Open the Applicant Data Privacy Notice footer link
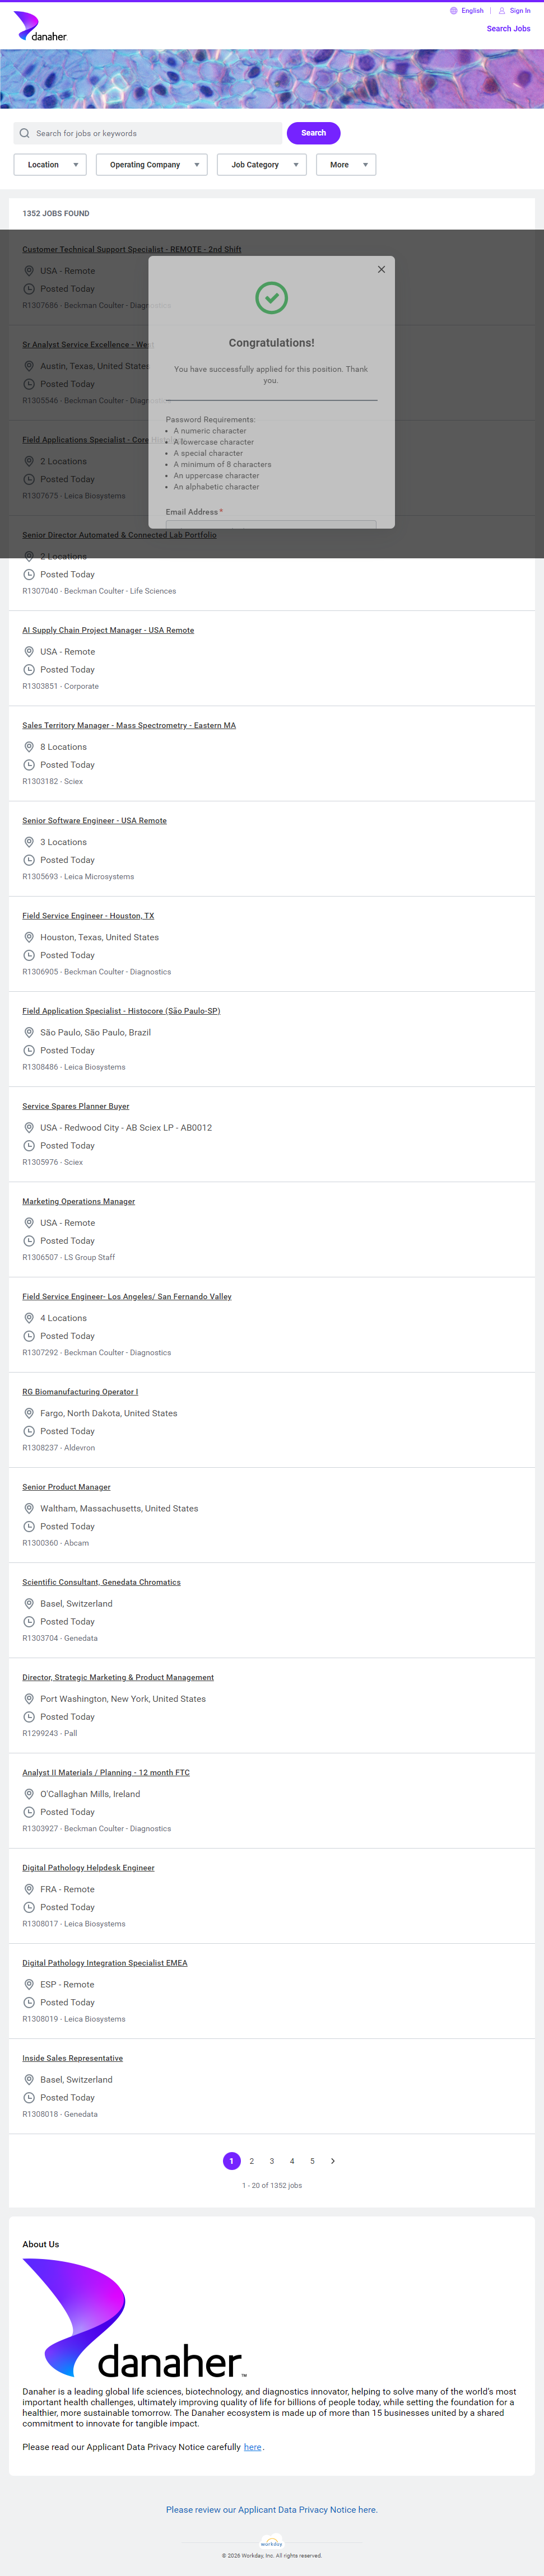544x2576 pixels. (x=271, y=2509)
